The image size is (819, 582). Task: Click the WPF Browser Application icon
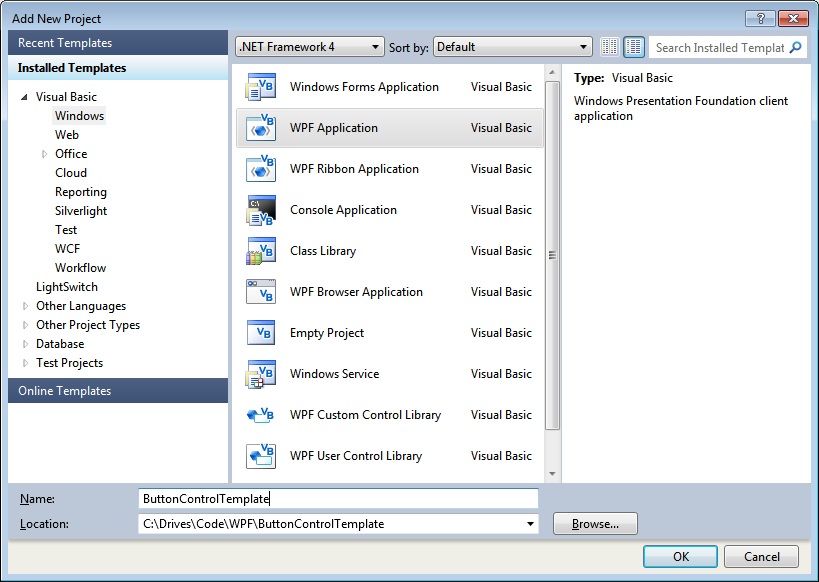[x=261, y=292]
